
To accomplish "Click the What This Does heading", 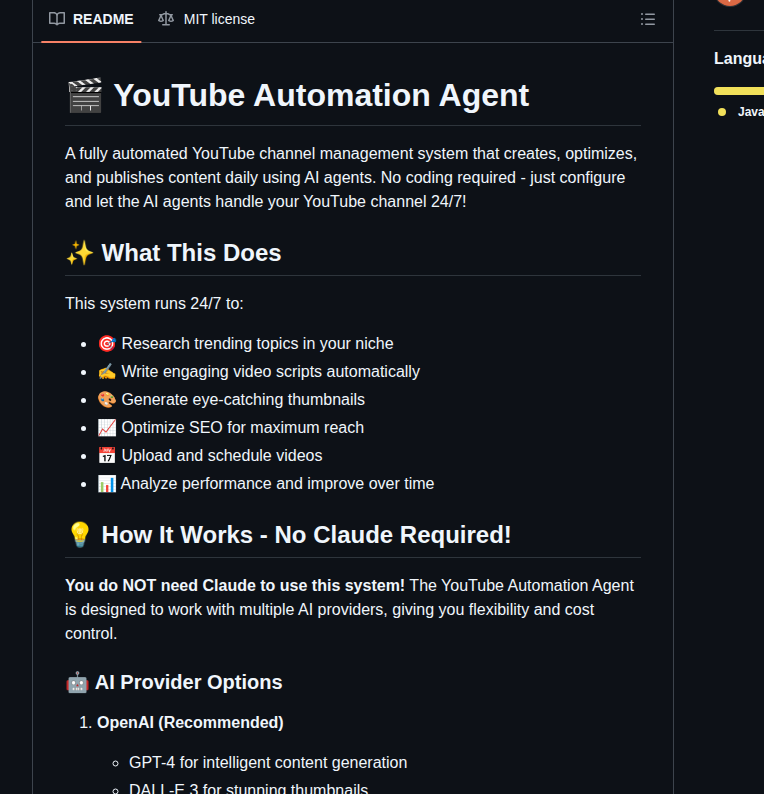I will click(x=191, y=253).
